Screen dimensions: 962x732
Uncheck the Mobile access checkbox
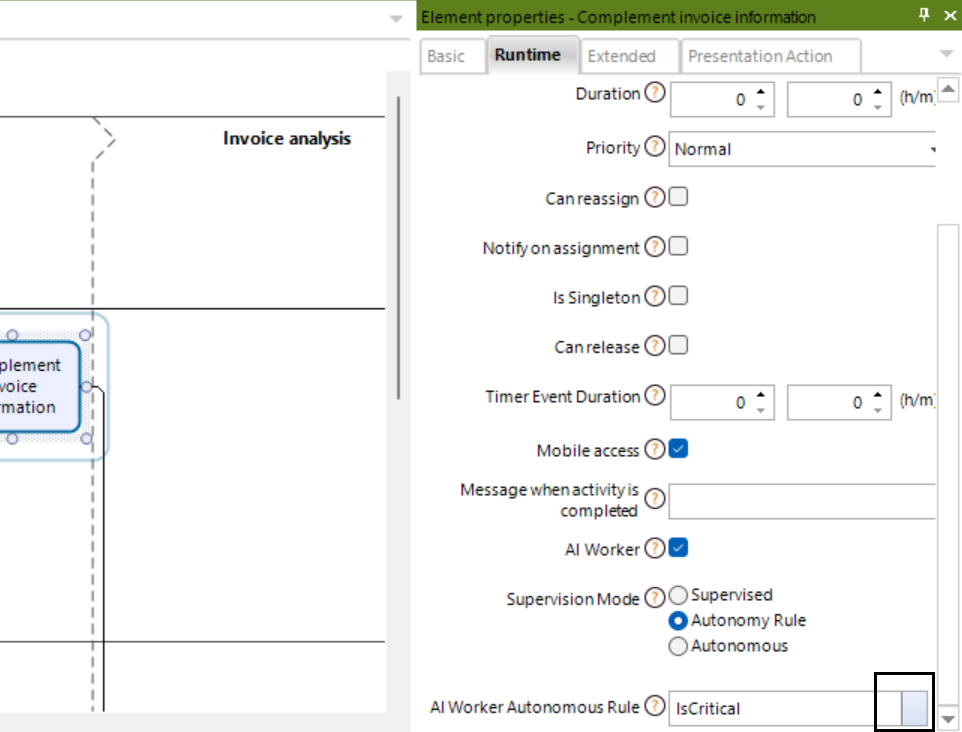(x=678, y=449)
